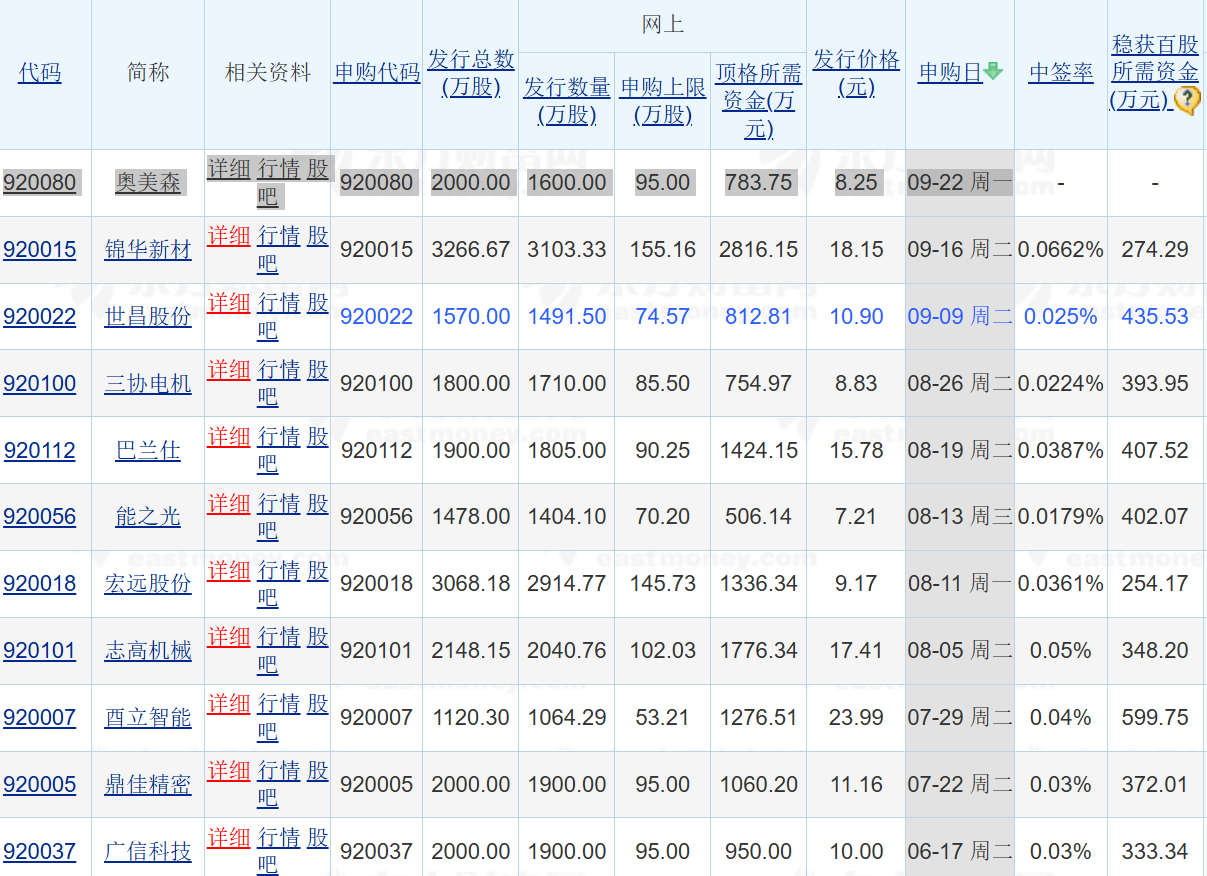Open 行情 for 三协电机 row
The height and width of the screenshot is (876, 1207).
click(x=279, y=370)
